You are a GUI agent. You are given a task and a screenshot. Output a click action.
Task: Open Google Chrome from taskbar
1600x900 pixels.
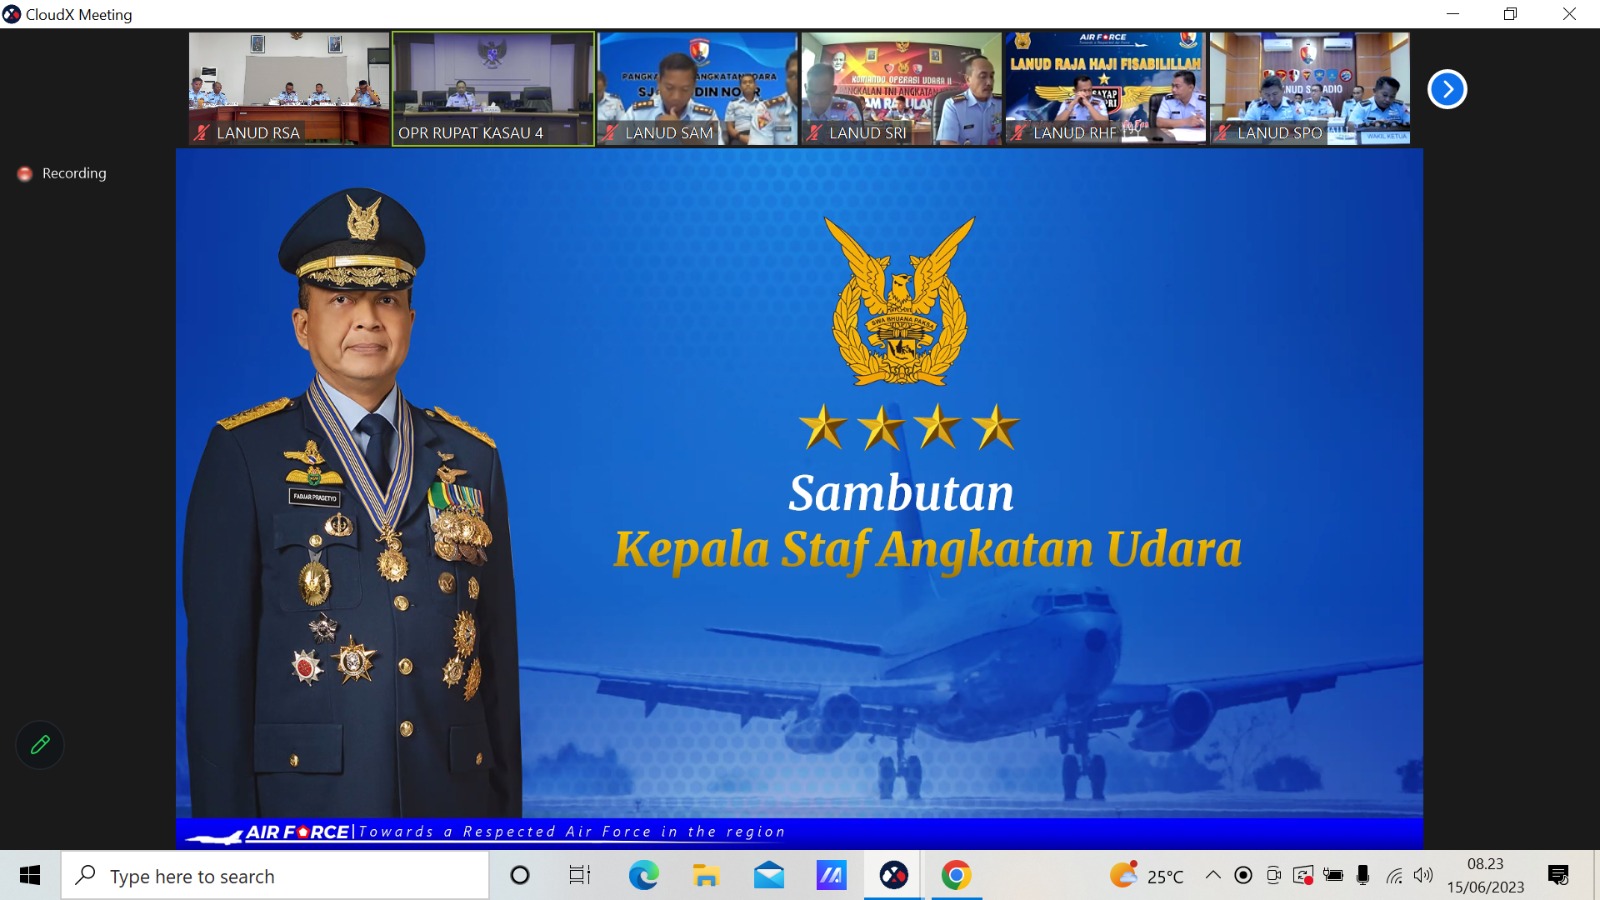pyautogui.click(x=956, y=876)
